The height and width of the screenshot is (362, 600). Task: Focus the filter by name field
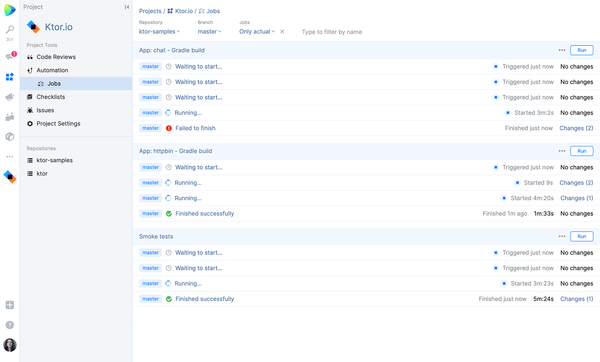[332, 32]
